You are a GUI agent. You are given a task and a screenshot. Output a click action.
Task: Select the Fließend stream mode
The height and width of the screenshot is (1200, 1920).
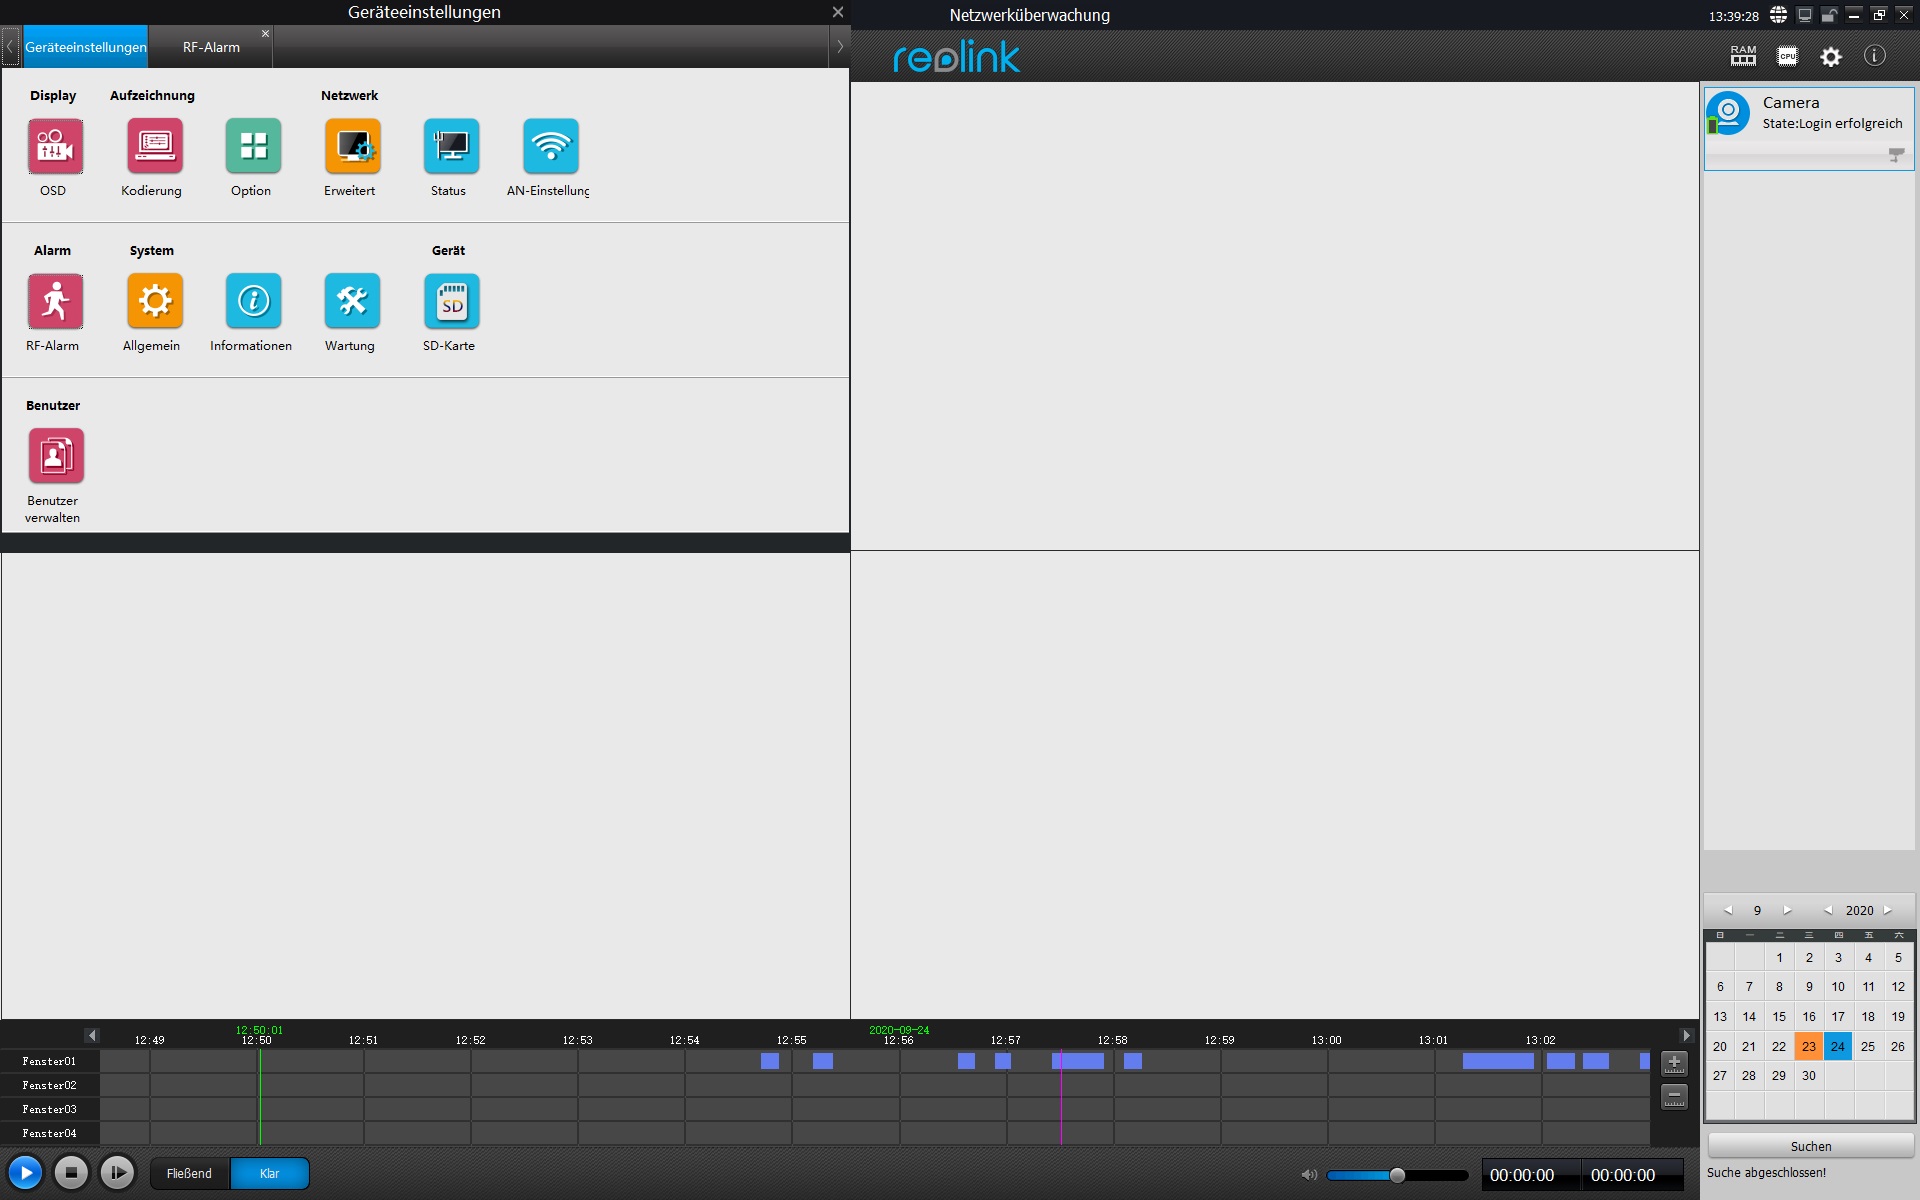coord(190,1173)
